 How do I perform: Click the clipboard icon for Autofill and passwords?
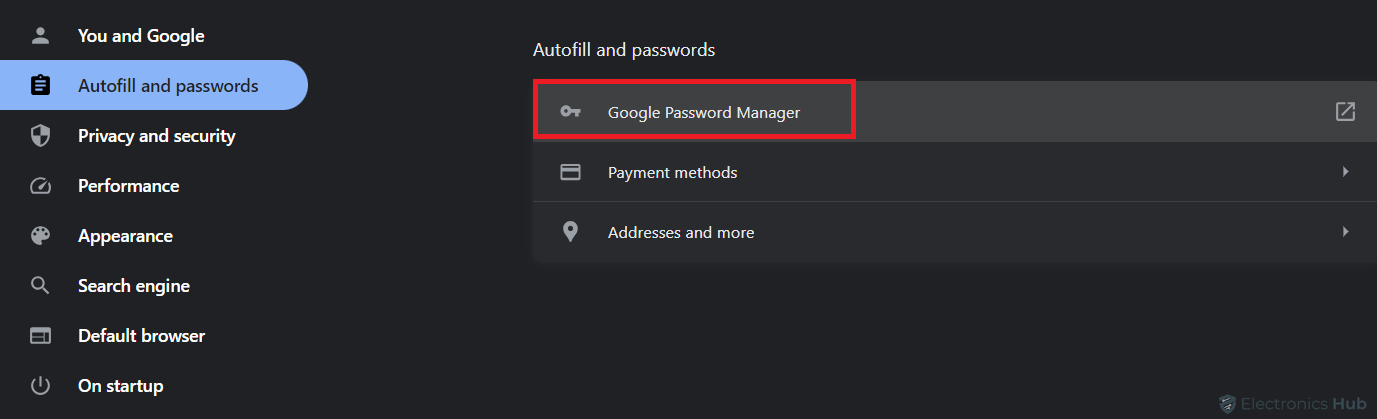click(x=40, y=85)
